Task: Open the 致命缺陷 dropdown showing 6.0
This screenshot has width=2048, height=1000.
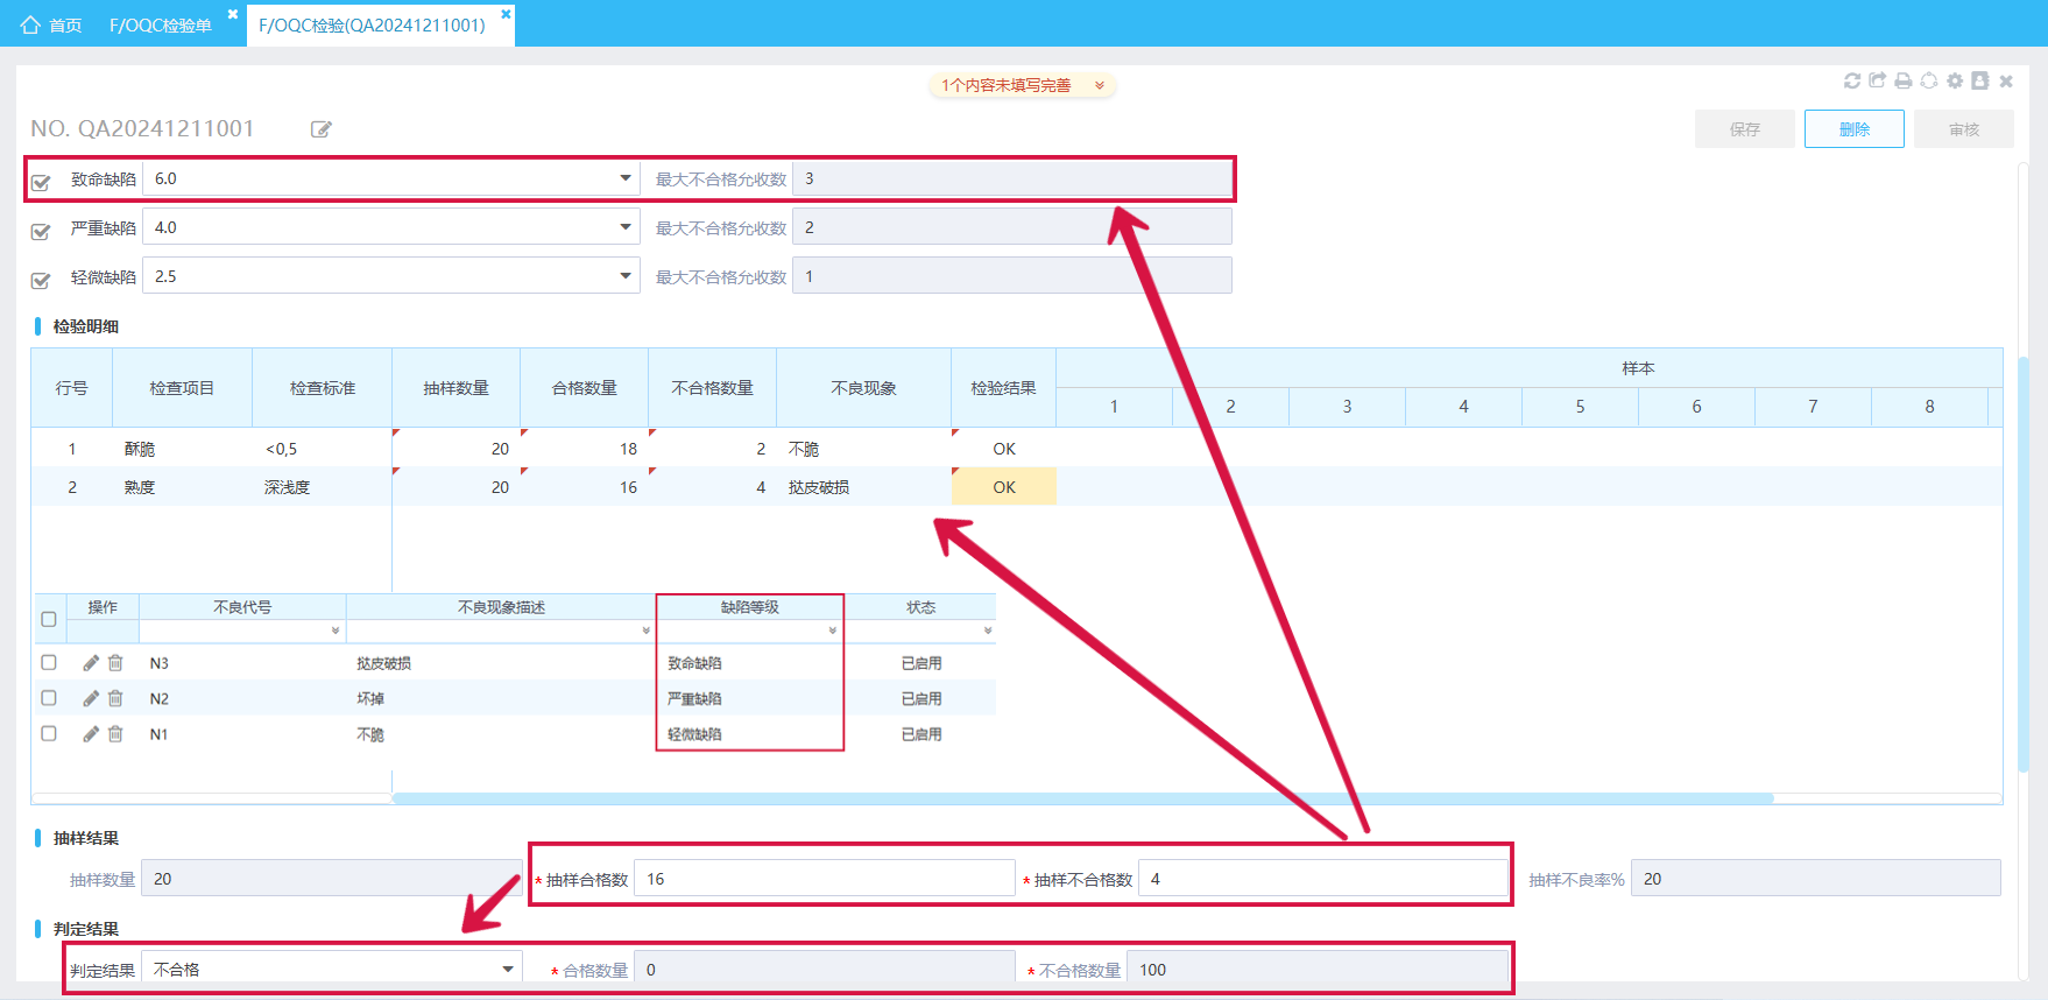Action: [391, 179]
